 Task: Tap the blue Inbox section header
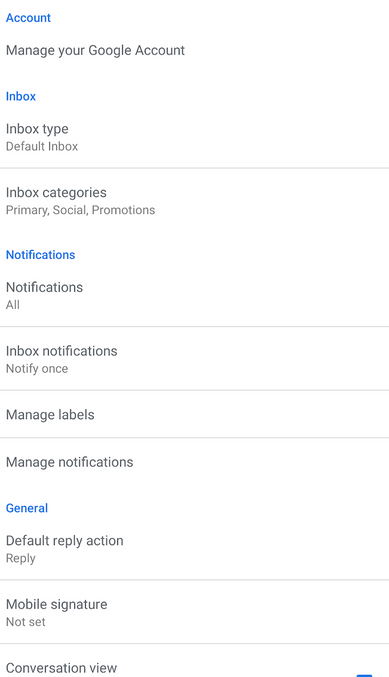pos(21,96)
